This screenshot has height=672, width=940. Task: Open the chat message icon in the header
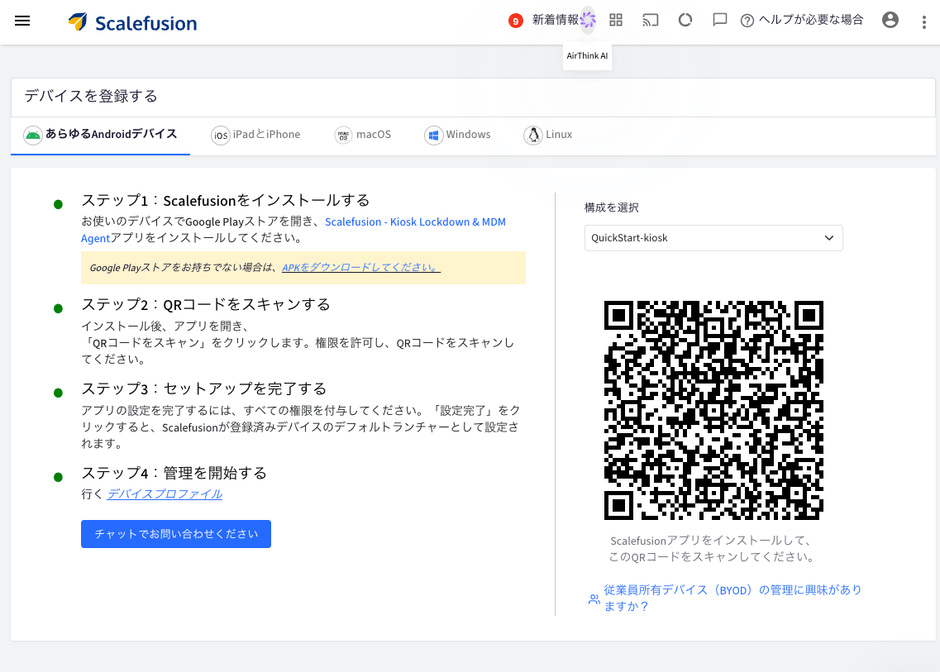tap(719, 20)
